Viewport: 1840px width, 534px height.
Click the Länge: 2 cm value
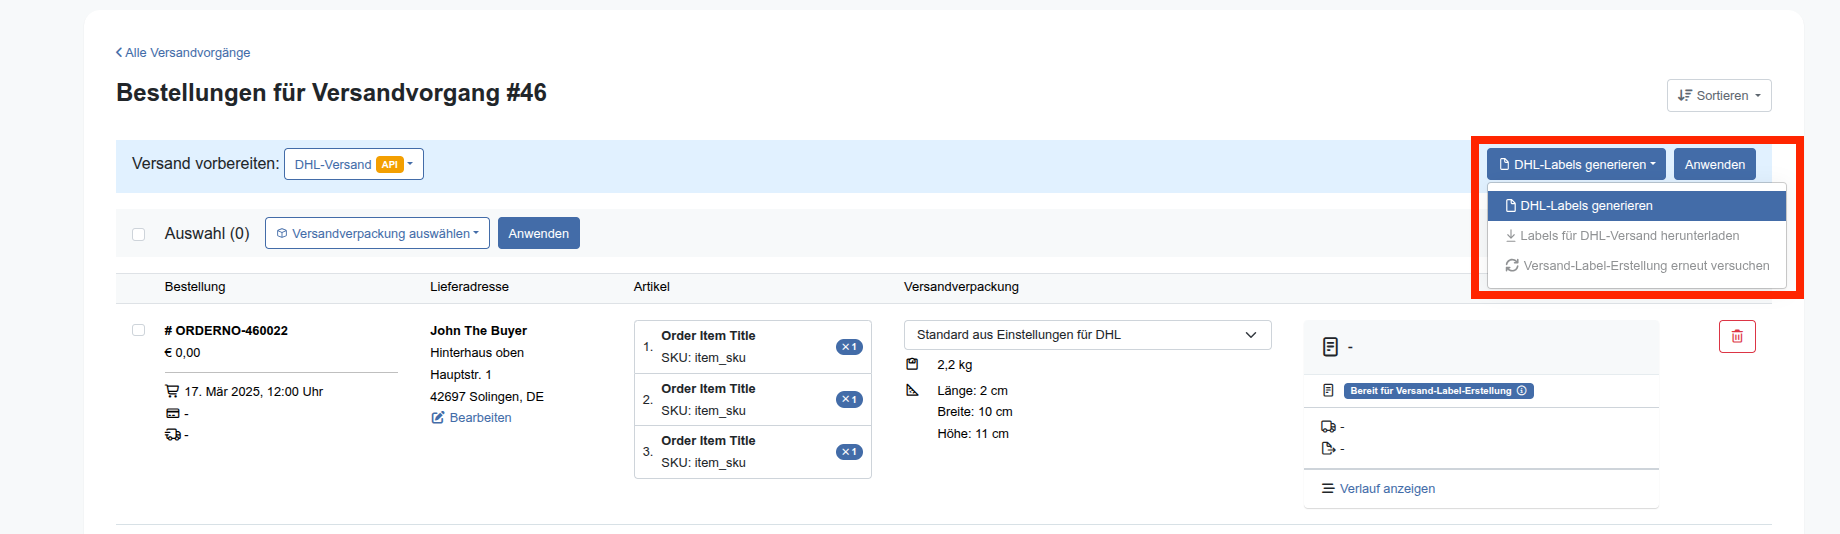tap(972, 391)
